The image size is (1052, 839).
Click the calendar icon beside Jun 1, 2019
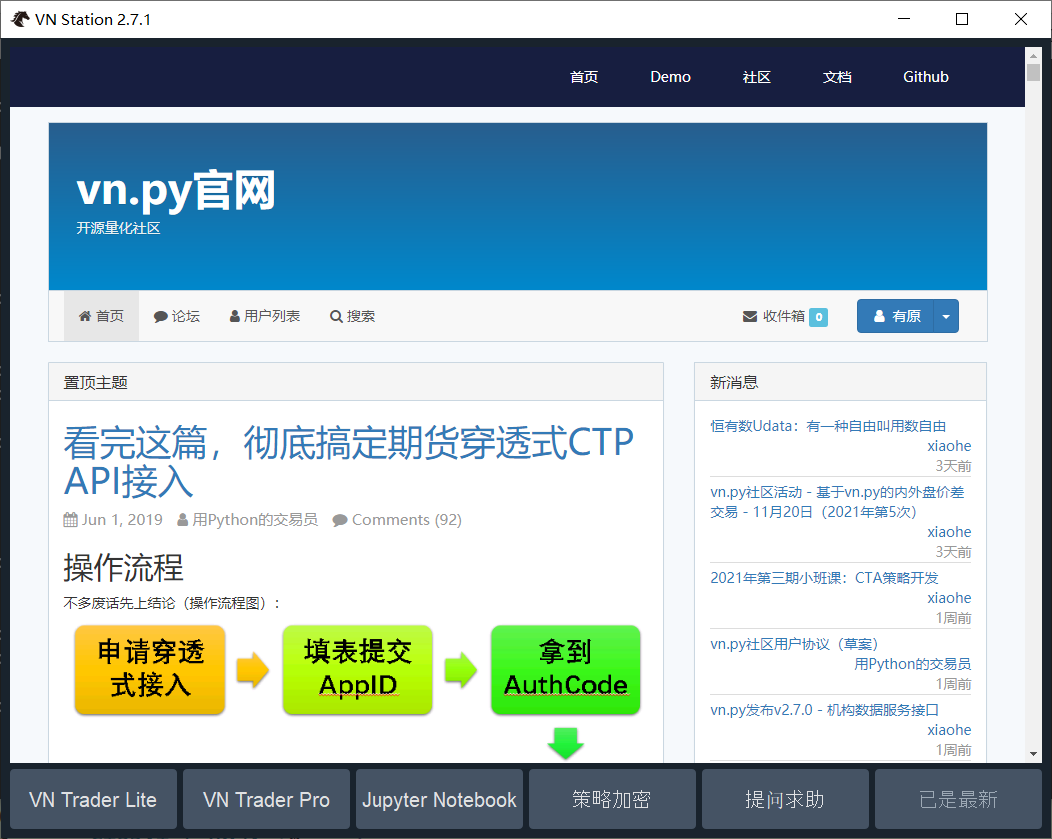(x=71, y=519)
